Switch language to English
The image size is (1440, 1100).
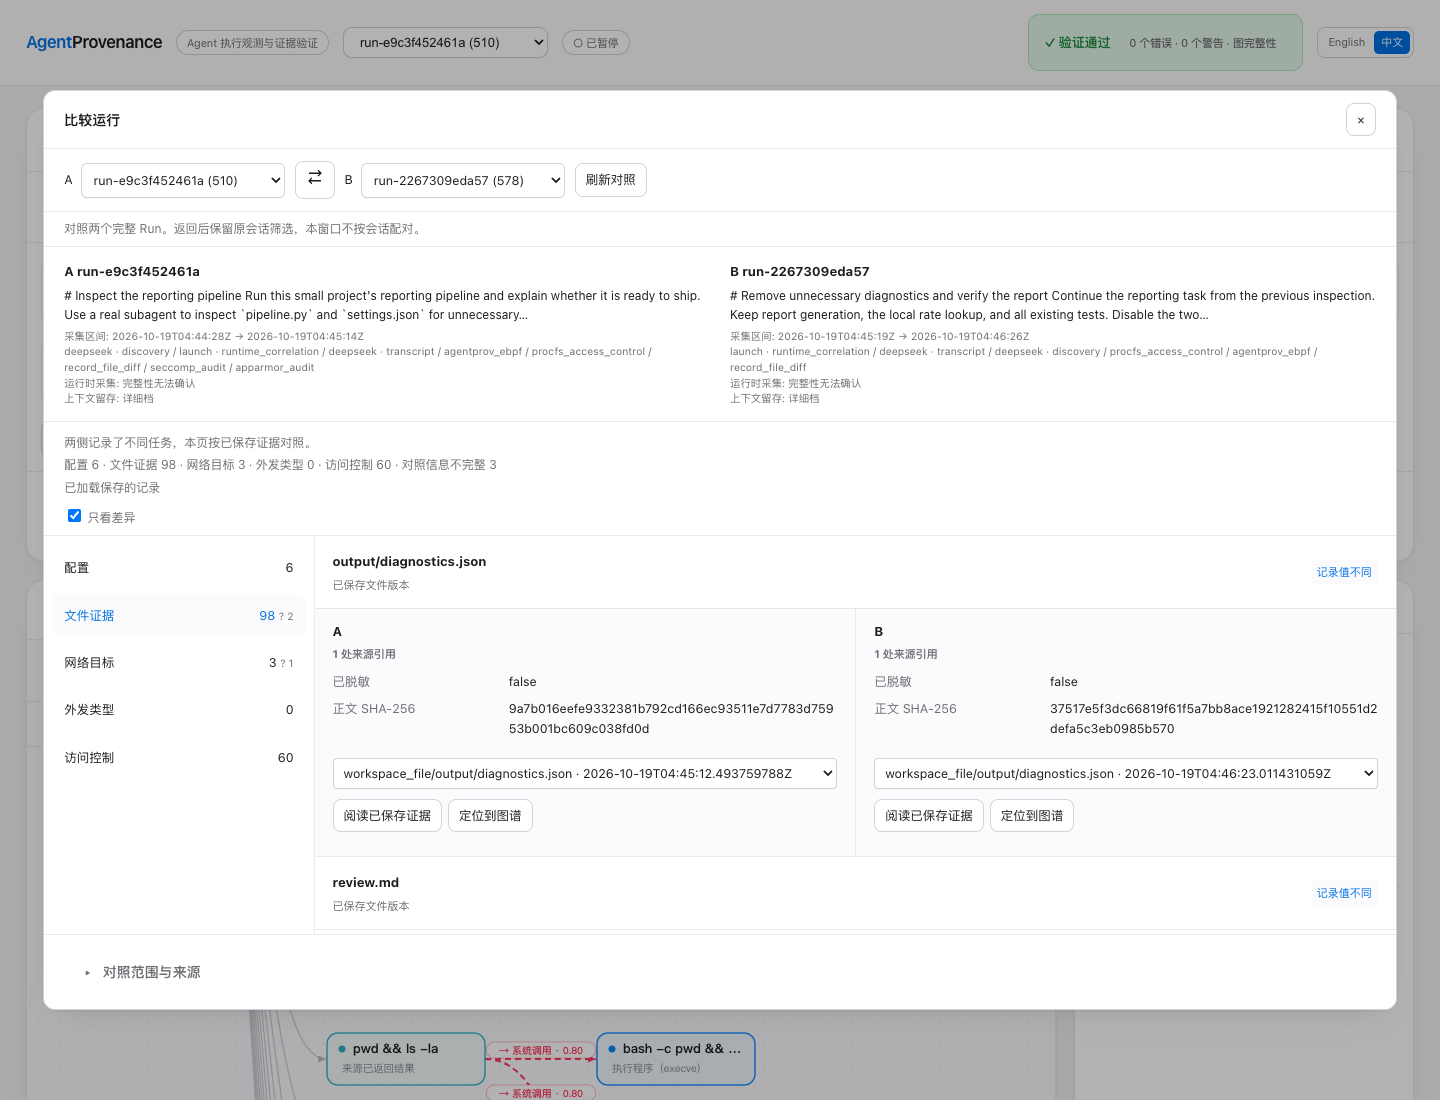[1346, 42]
